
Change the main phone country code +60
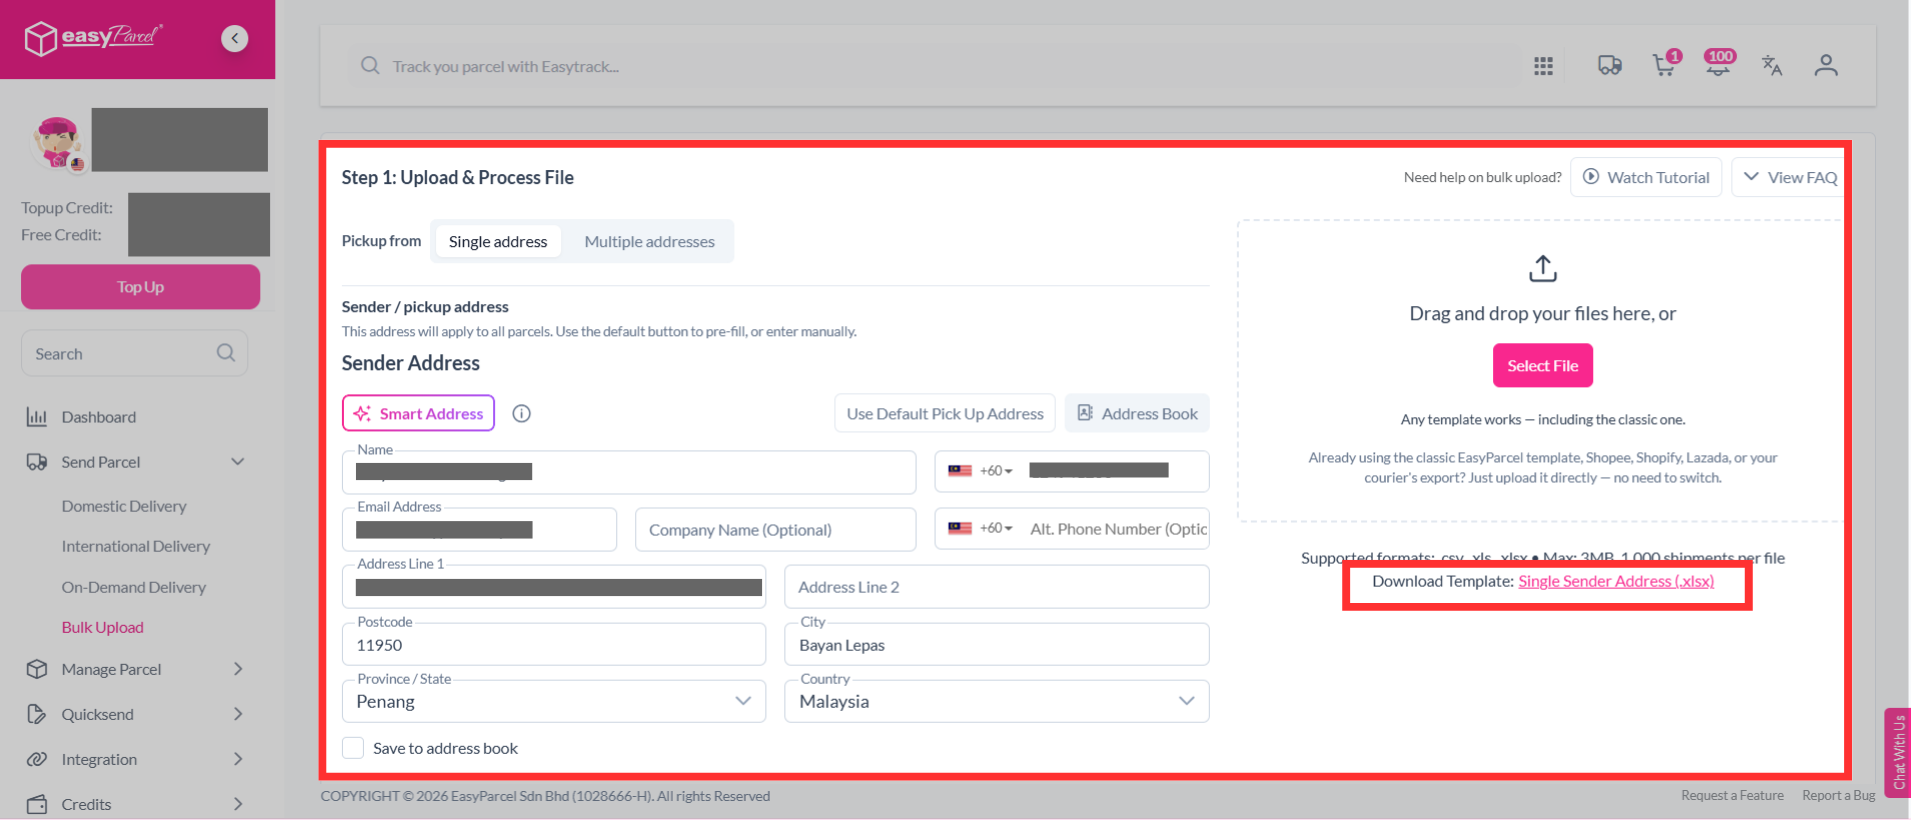point(980,471)
